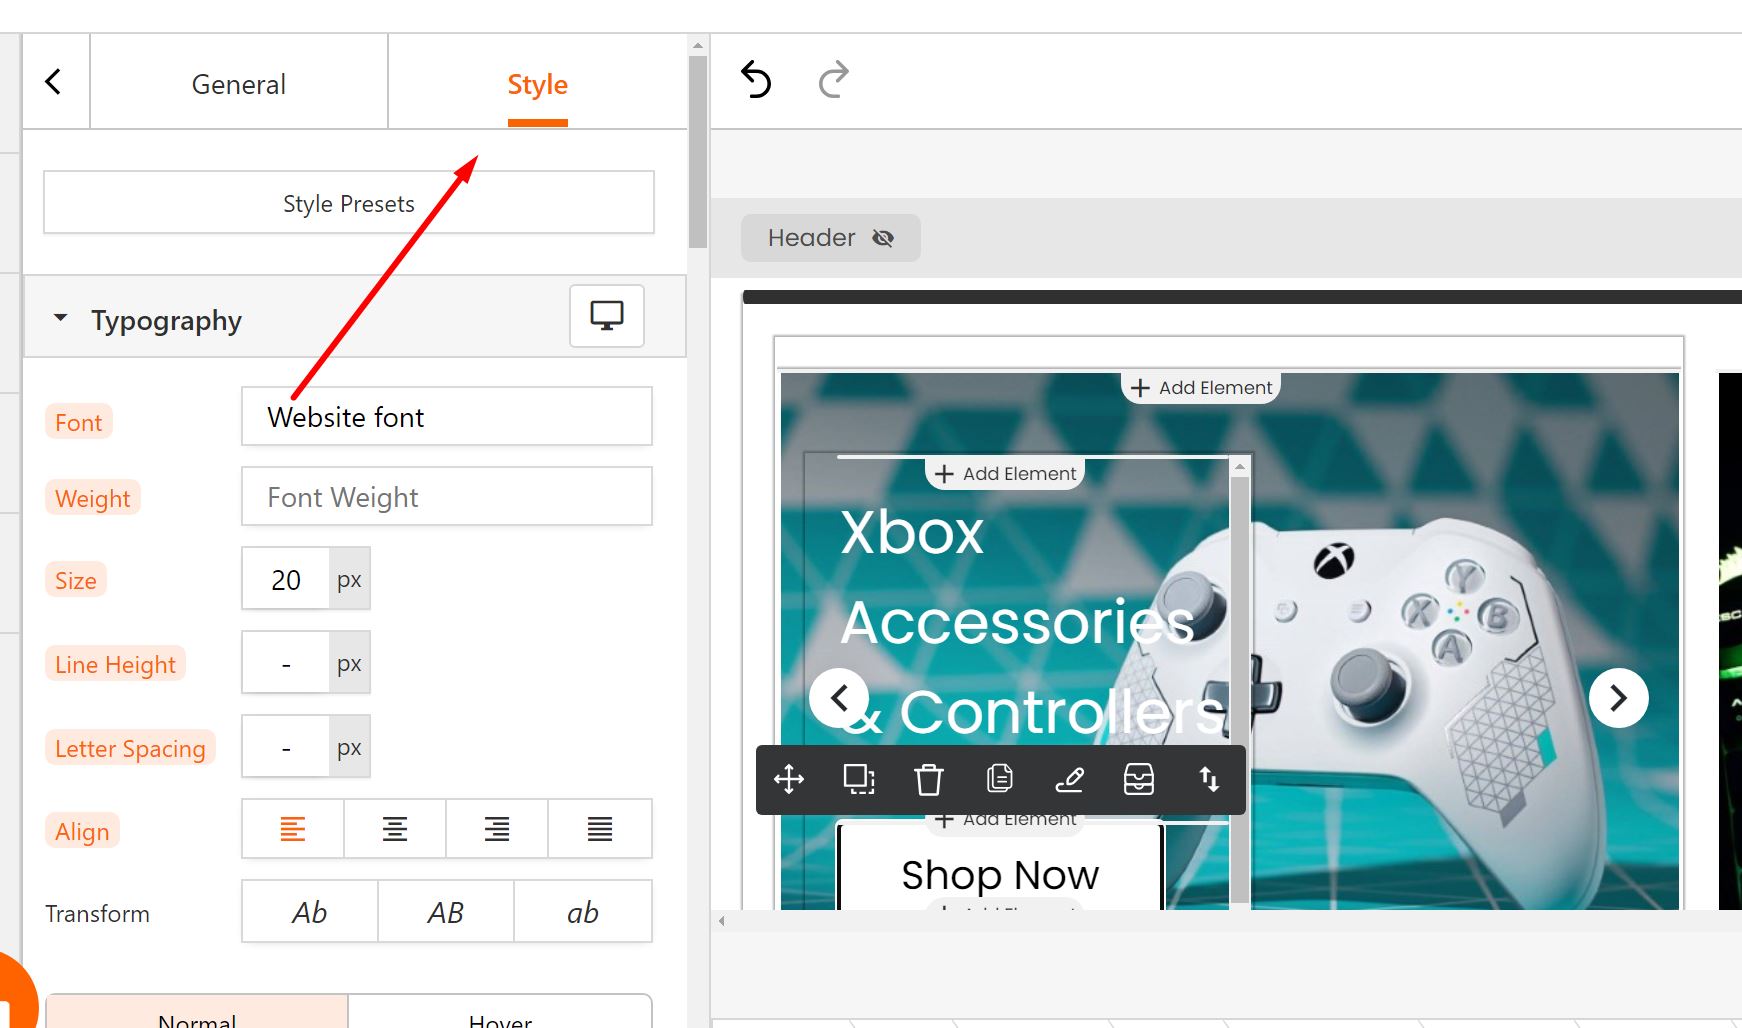This screenshot has width=1742, height=1028.
Task: Click the drawer tray icon in the element toolbar
Action: click(x=1139, y=779)
